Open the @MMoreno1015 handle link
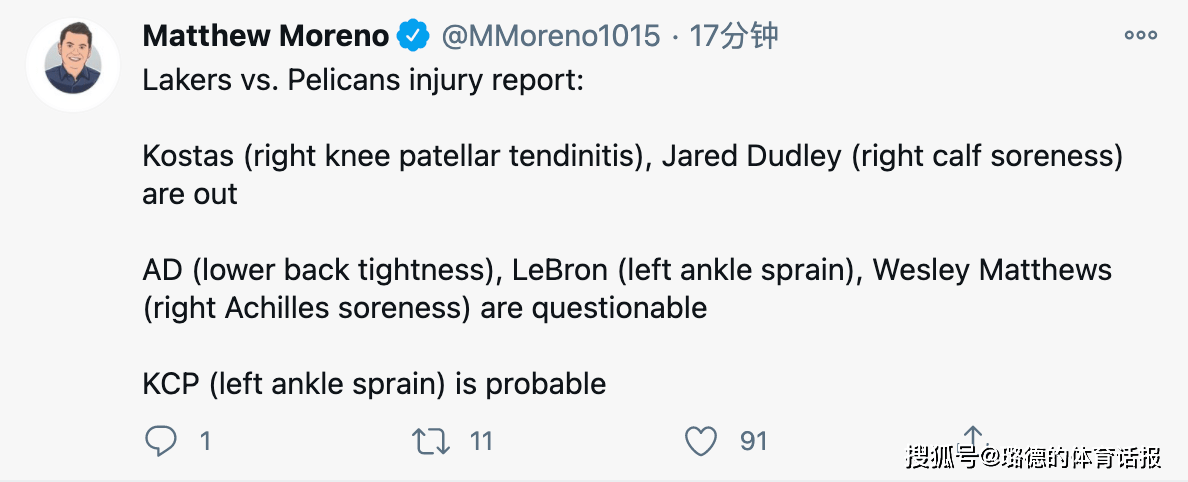1188x482 pixels. click(x=551, y=36)
